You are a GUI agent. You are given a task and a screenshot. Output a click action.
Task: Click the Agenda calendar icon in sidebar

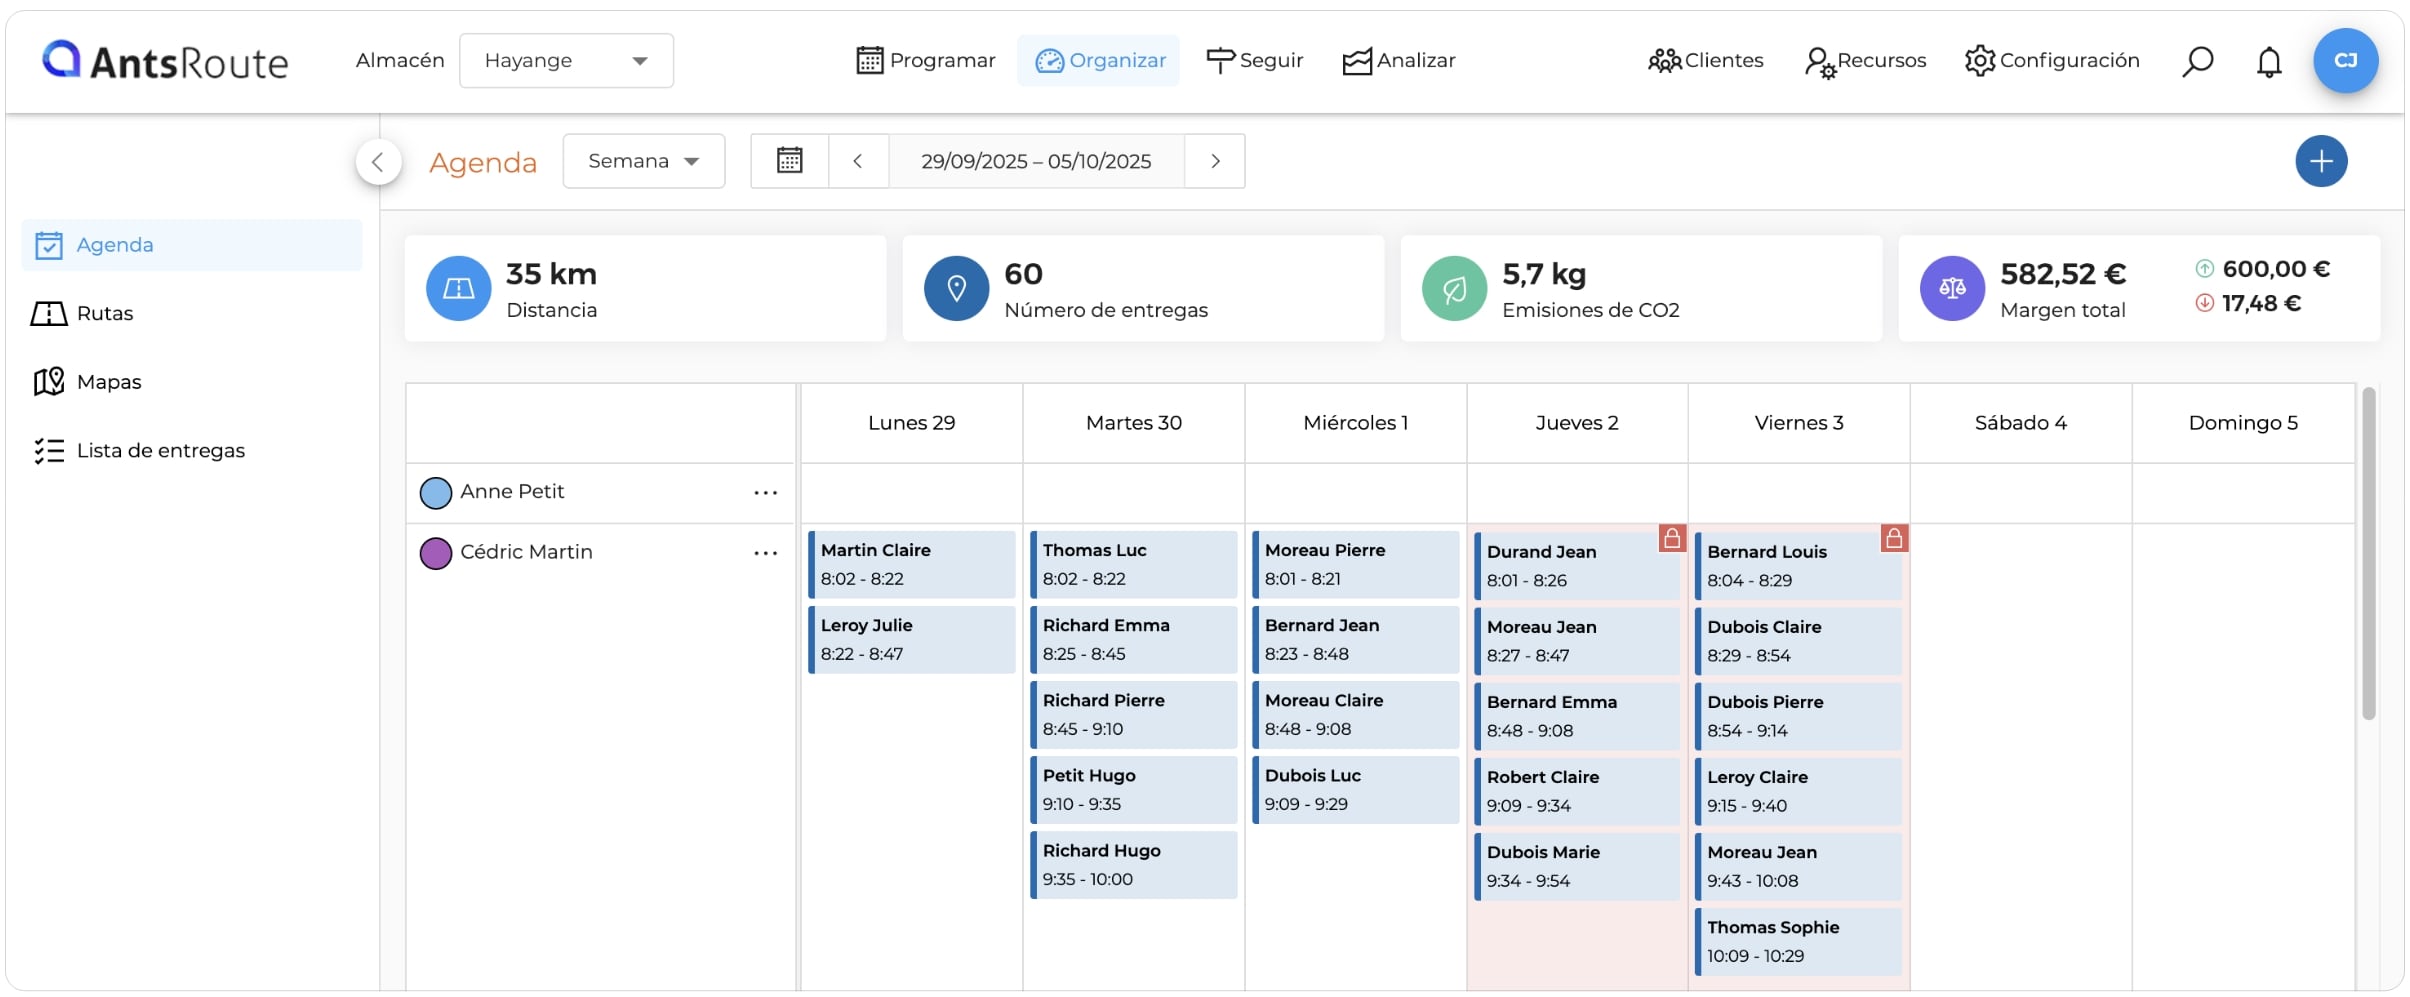tap(49, 245)
